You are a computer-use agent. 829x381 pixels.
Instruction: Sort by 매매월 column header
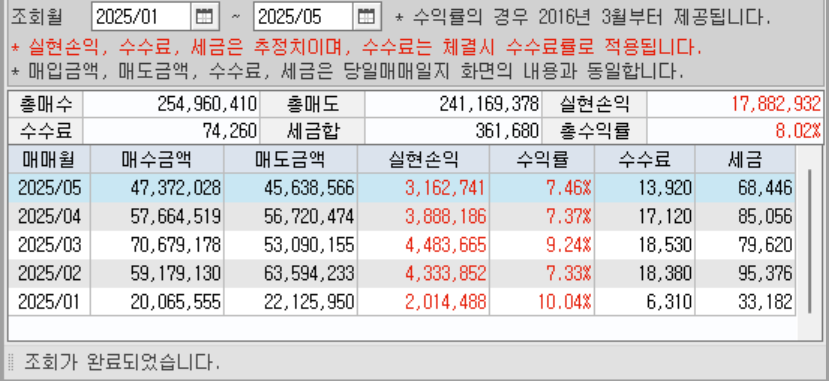(49, 159)
